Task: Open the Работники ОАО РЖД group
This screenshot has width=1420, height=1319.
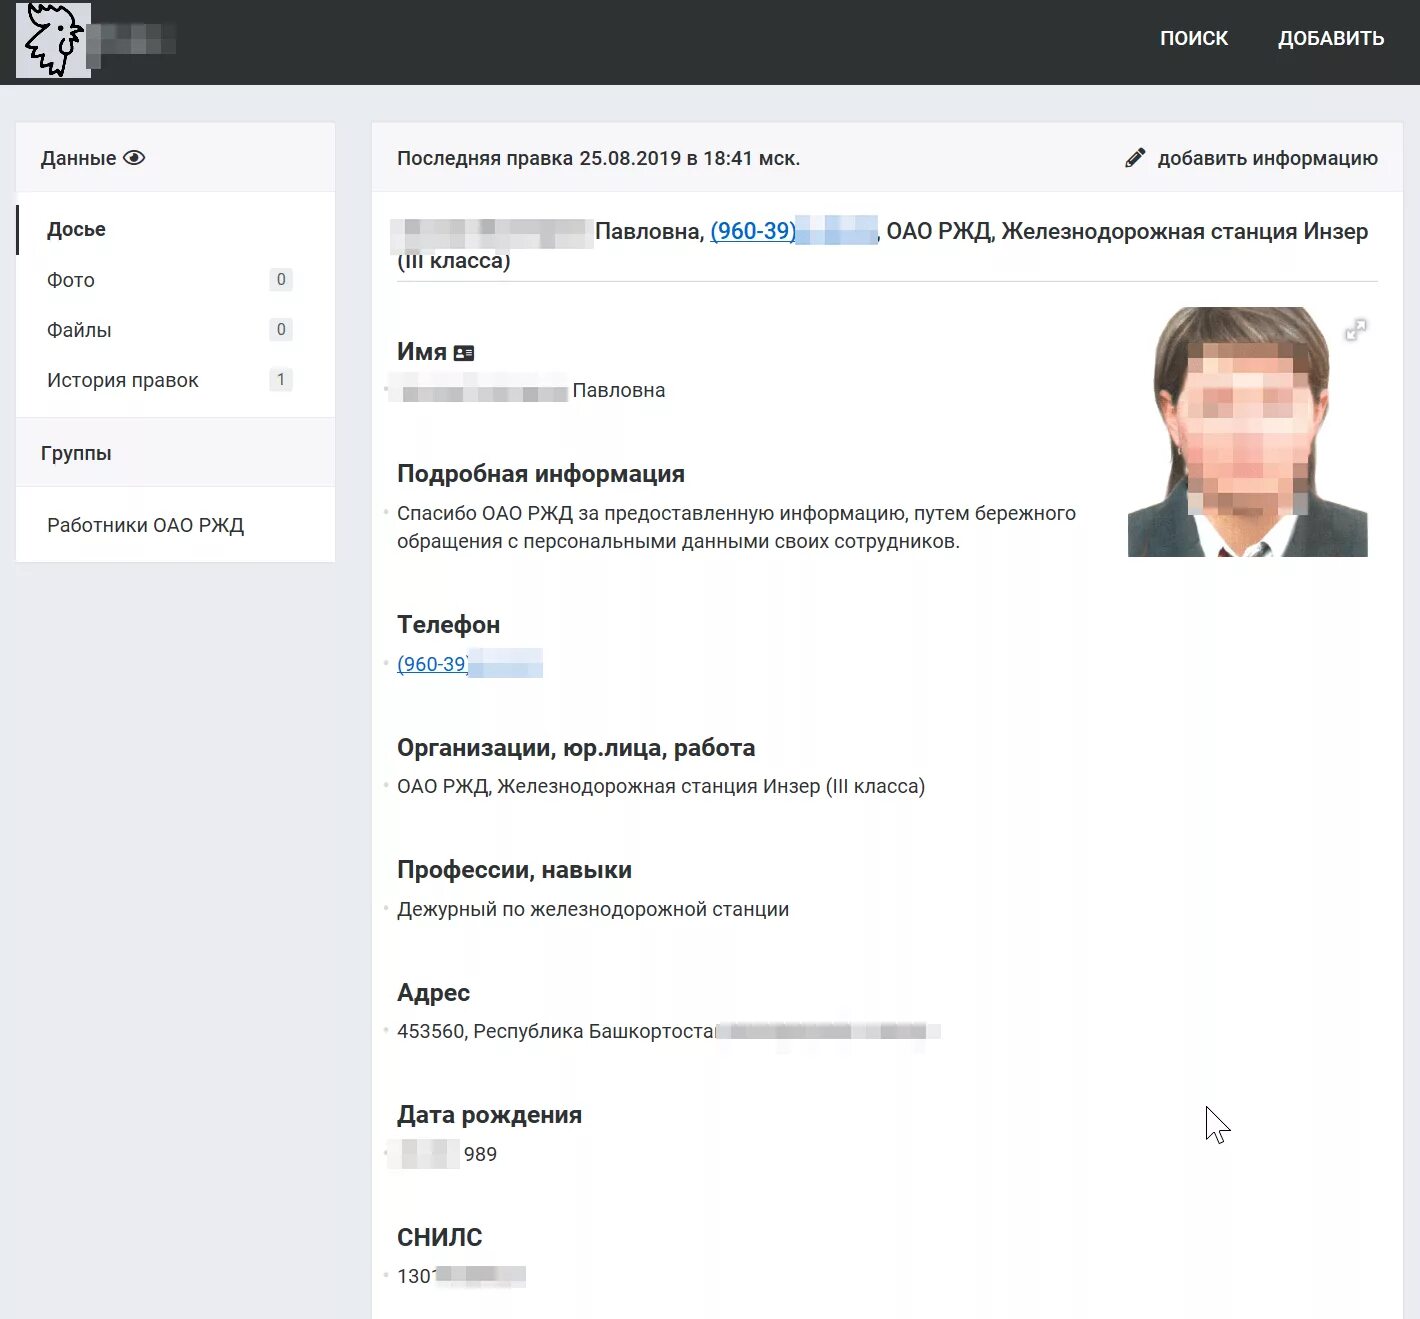Action: (145, 525)
